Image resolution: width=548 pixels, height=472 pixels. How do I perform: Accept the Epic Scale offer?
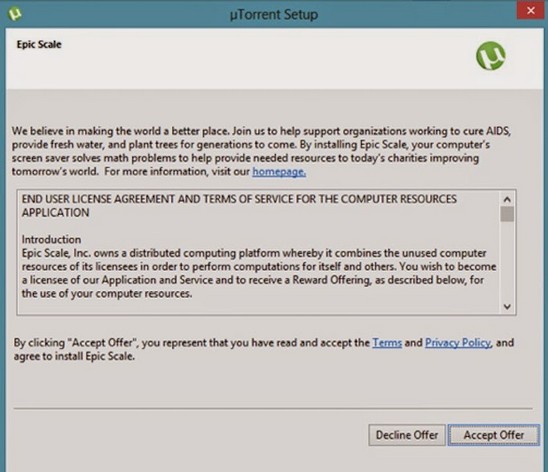[x=493, y=435]
